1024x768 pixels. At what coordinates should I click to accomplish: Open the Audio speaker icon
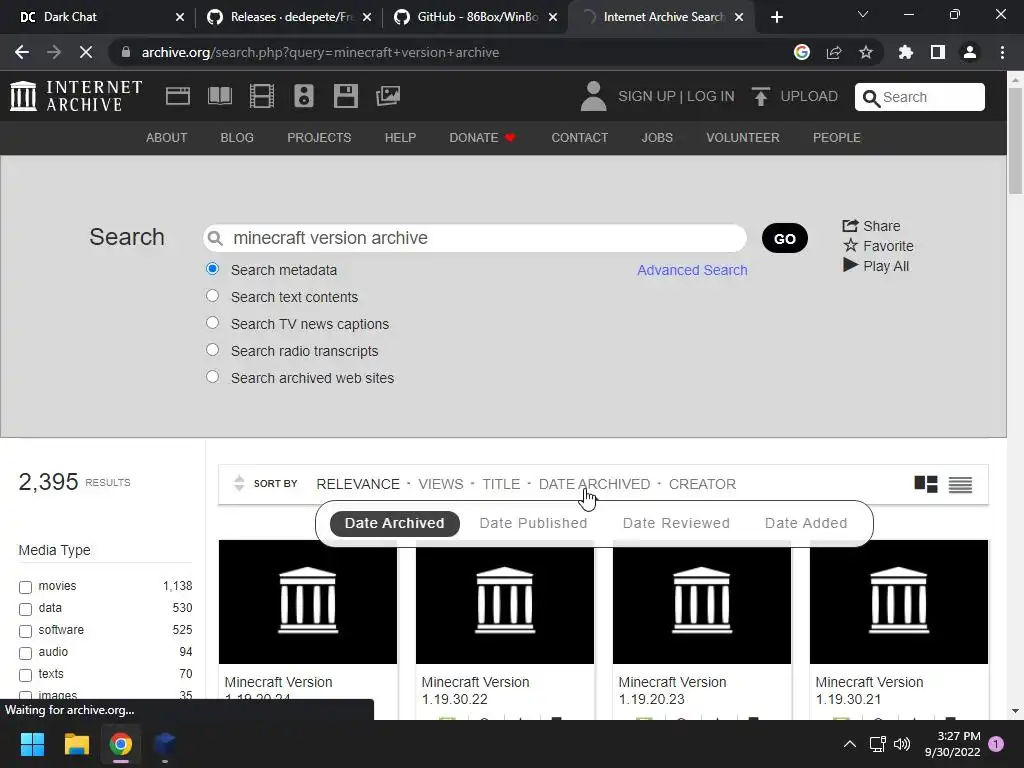(304, 96)
